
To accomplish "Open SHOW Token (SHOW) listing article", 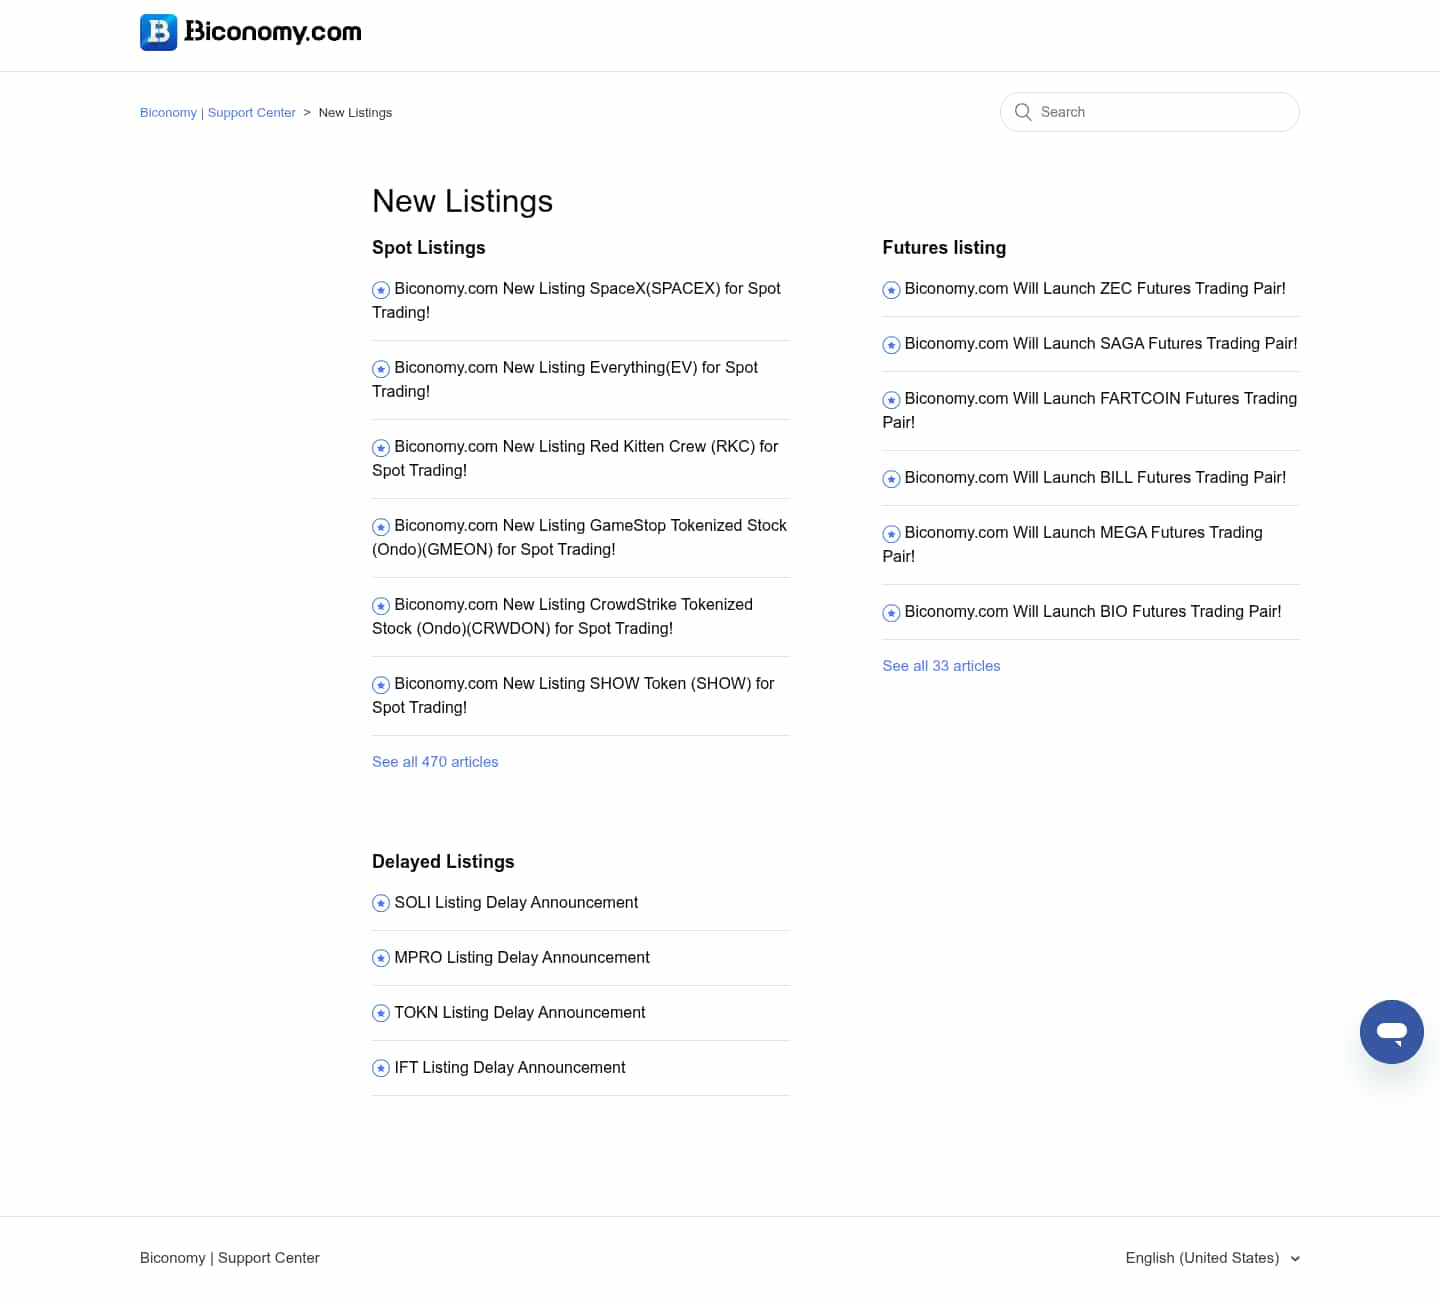I will coord(574,695).
